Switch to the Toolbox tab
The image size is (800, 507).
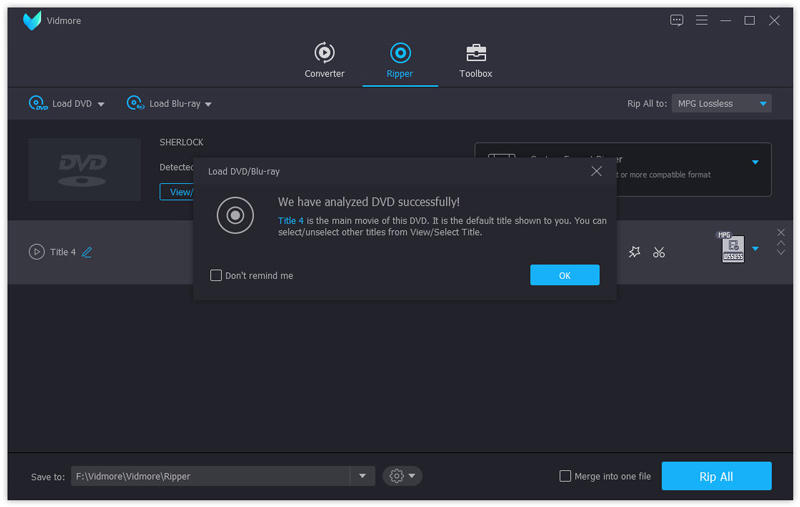click(475, 60)
